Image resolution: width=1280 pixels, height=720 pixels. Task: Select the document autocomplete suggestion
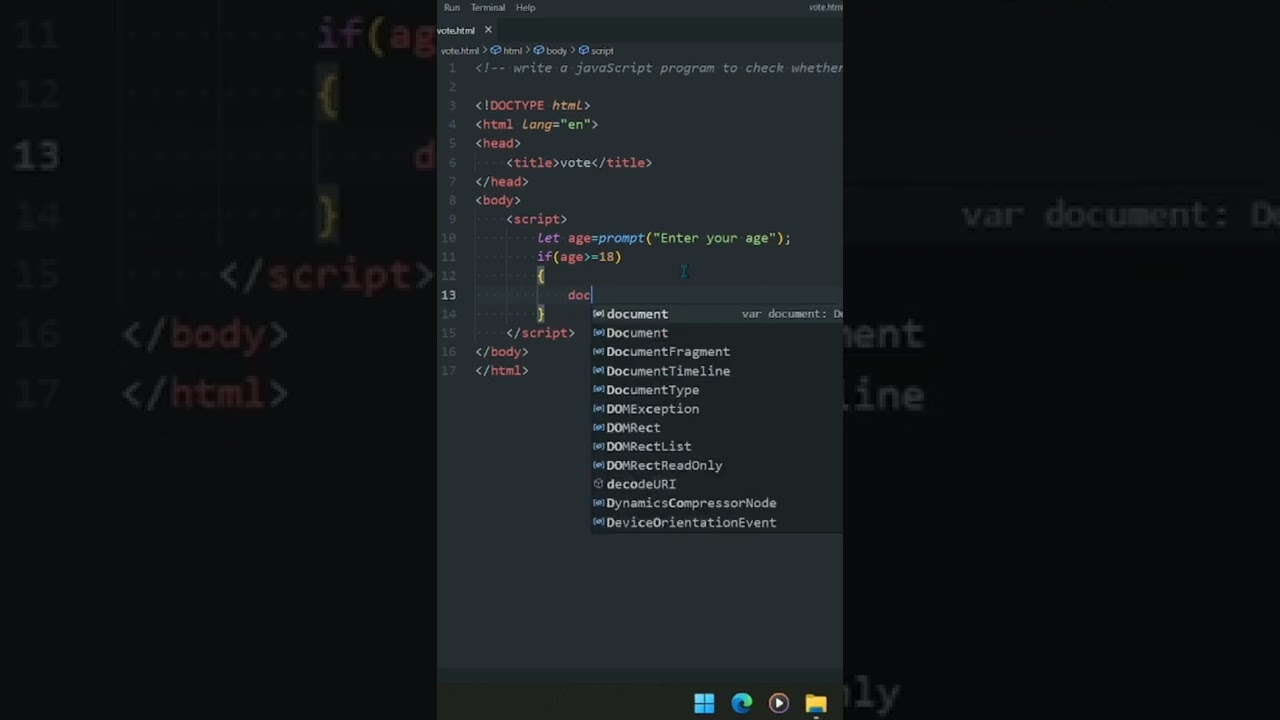(717, 314)
